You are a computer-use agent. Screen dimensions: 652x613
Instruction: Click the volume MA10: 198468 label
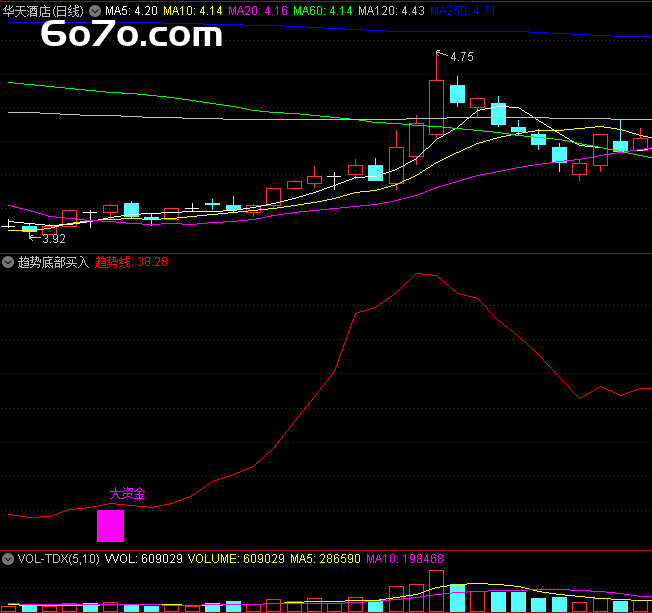[405, 559]
